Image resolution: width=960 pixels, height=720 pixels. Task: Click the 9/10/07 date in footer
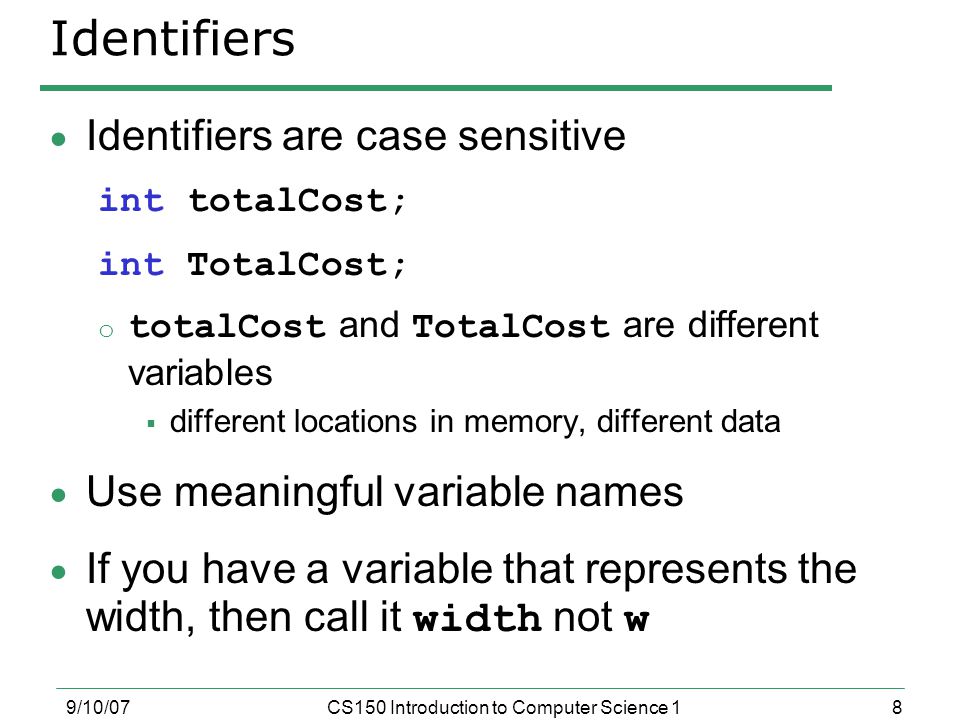[98, 707]
